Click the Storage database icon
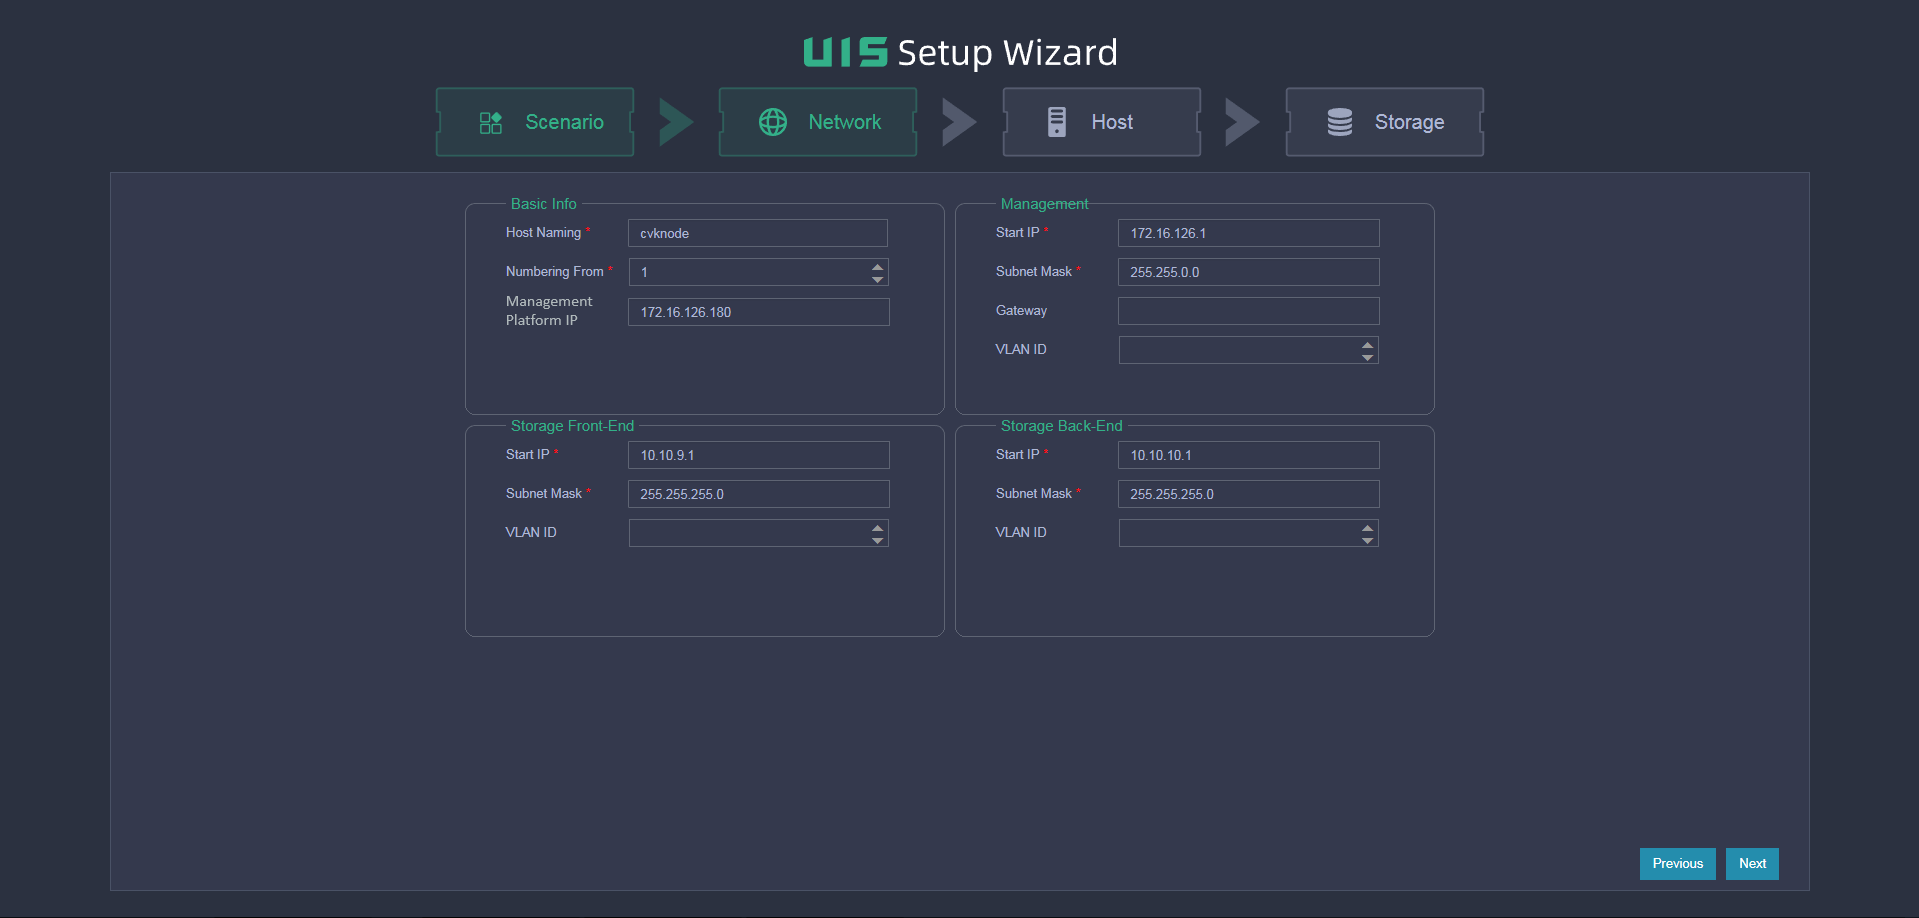The image size is (1919, 918). click(1340, 122)
